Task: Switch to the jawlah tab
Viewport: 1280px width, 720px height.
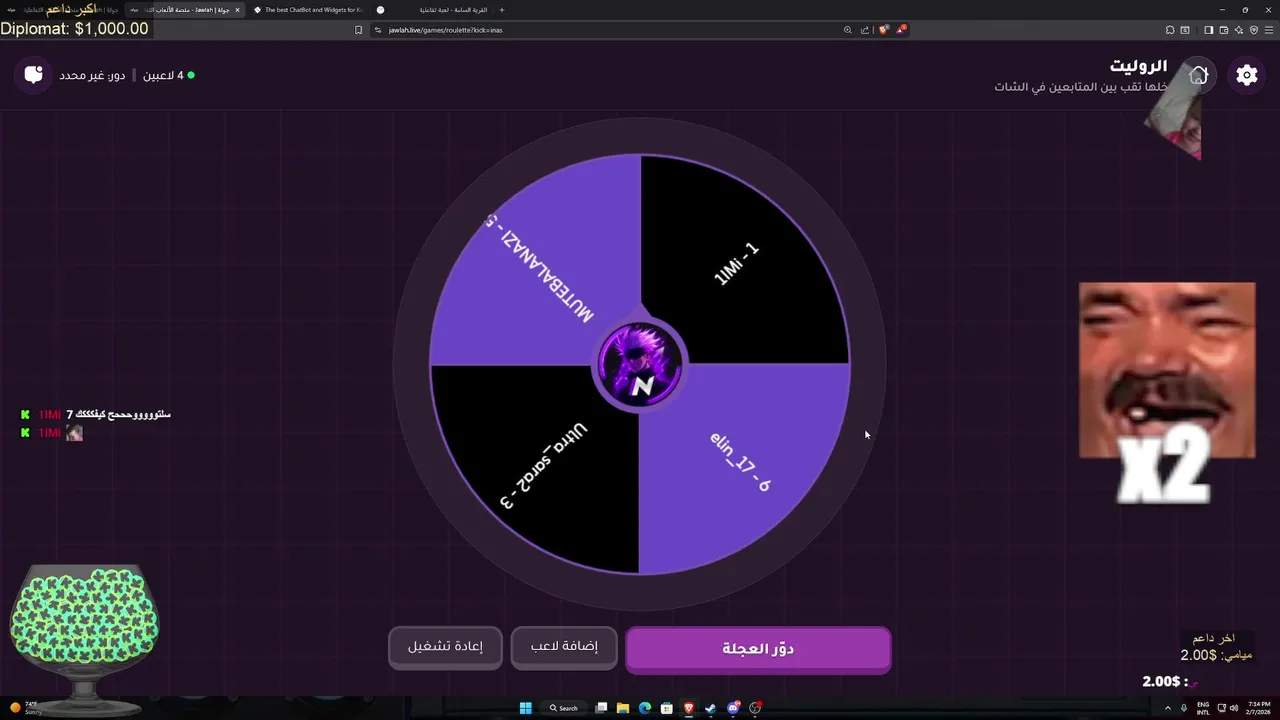Action: [185, 10]
